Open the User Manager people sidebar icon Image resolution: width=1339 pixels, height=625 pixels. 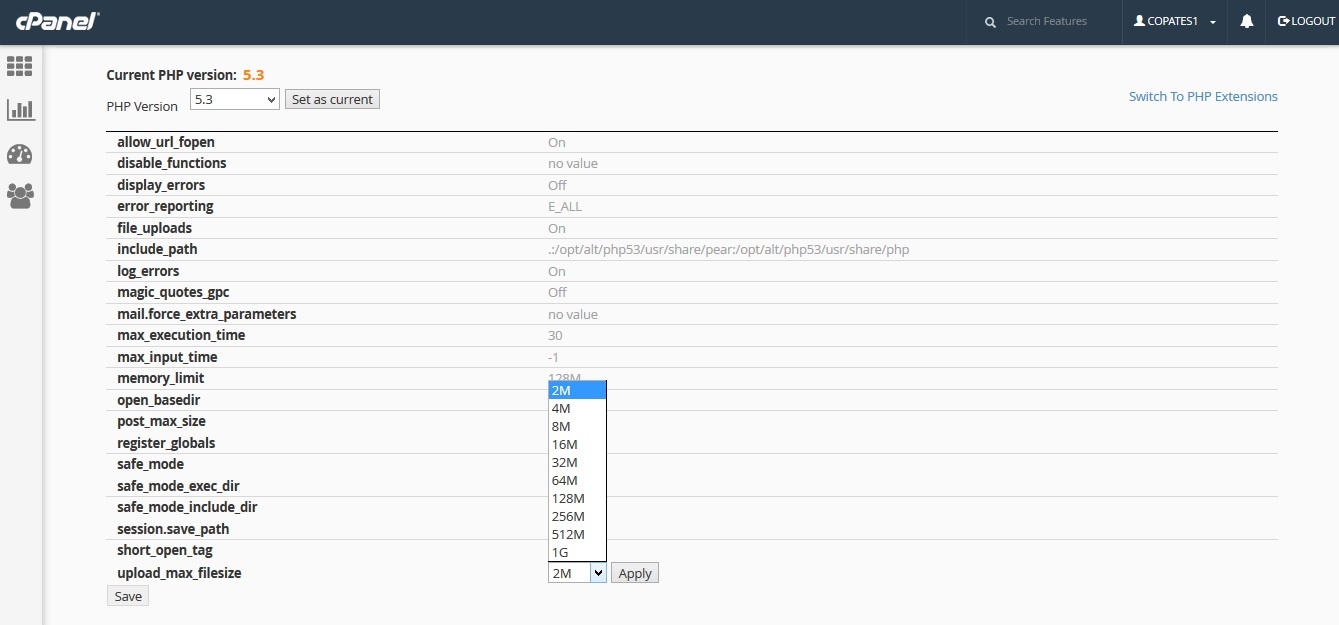point(20,196)
